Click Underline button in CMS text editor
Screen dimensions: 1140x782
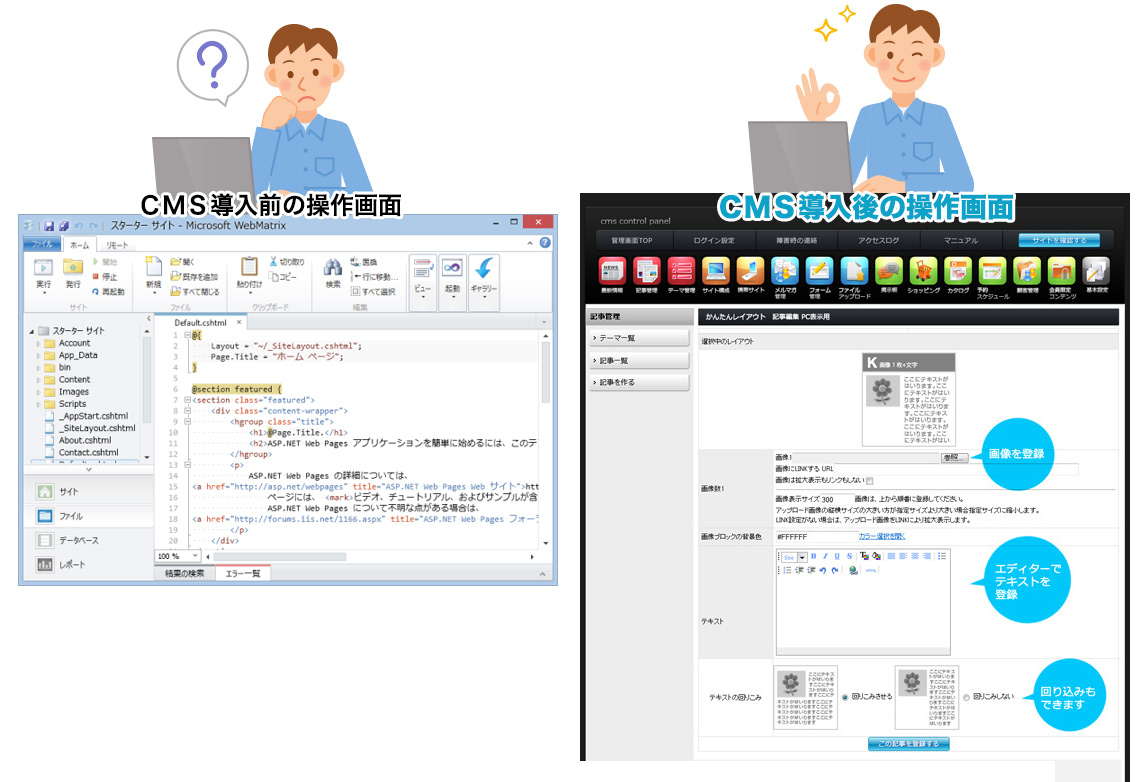coord(837,556)
